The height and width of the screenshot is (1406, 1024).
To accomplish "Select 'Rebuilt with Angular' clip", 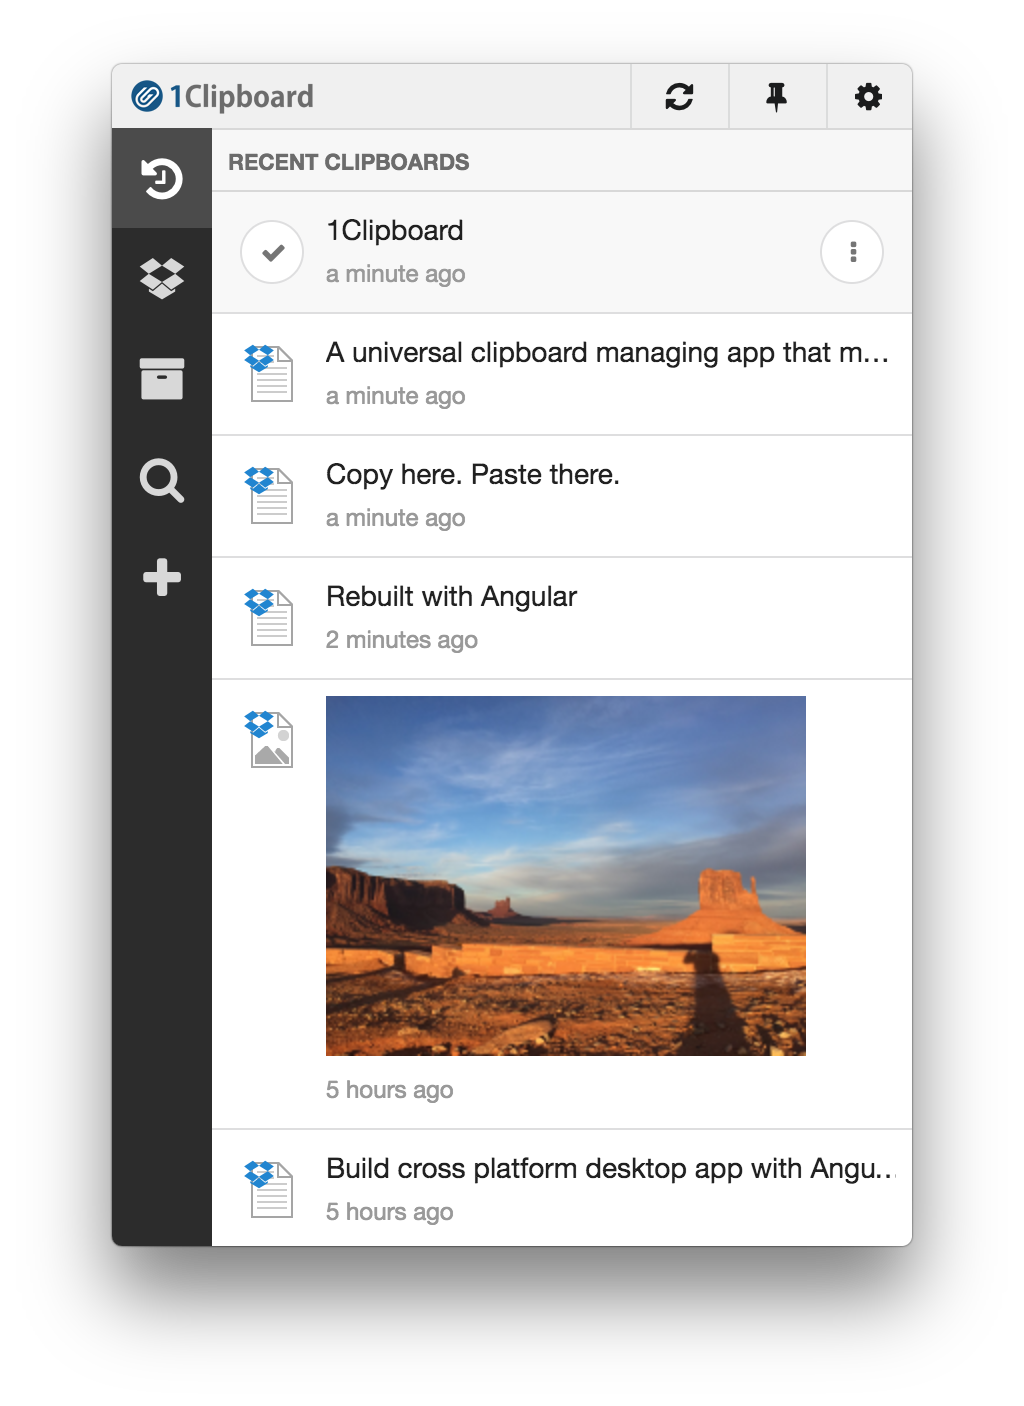I will pyautogui.click(x=452, y=597).
